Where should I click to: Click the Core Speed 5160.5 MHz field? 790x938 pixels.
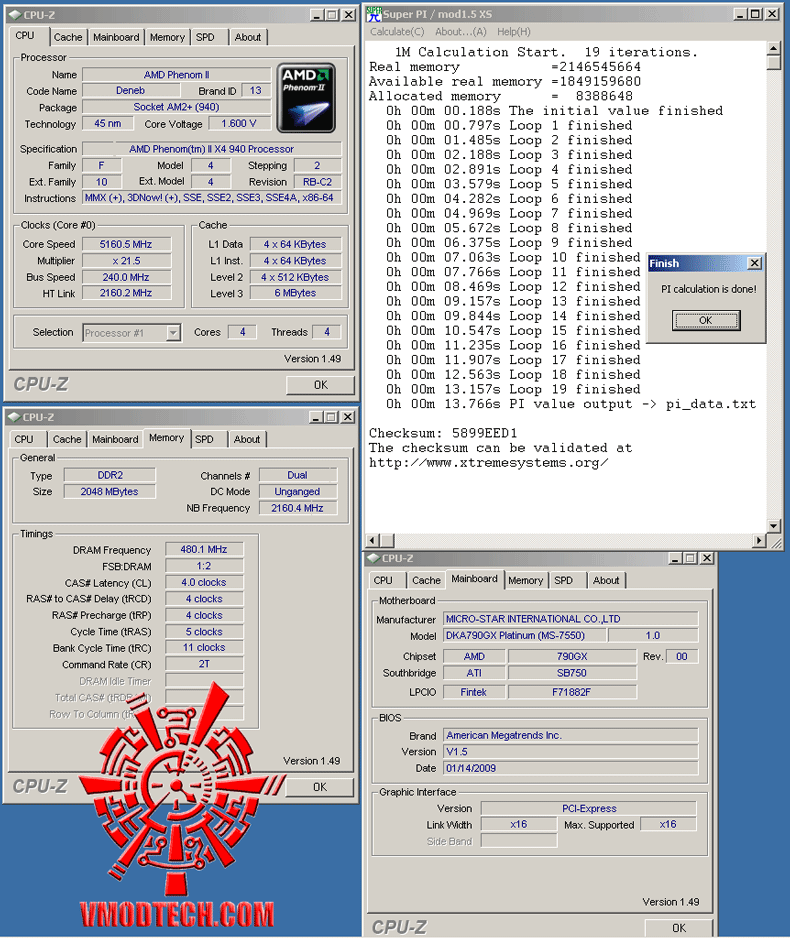click(126, 244)
